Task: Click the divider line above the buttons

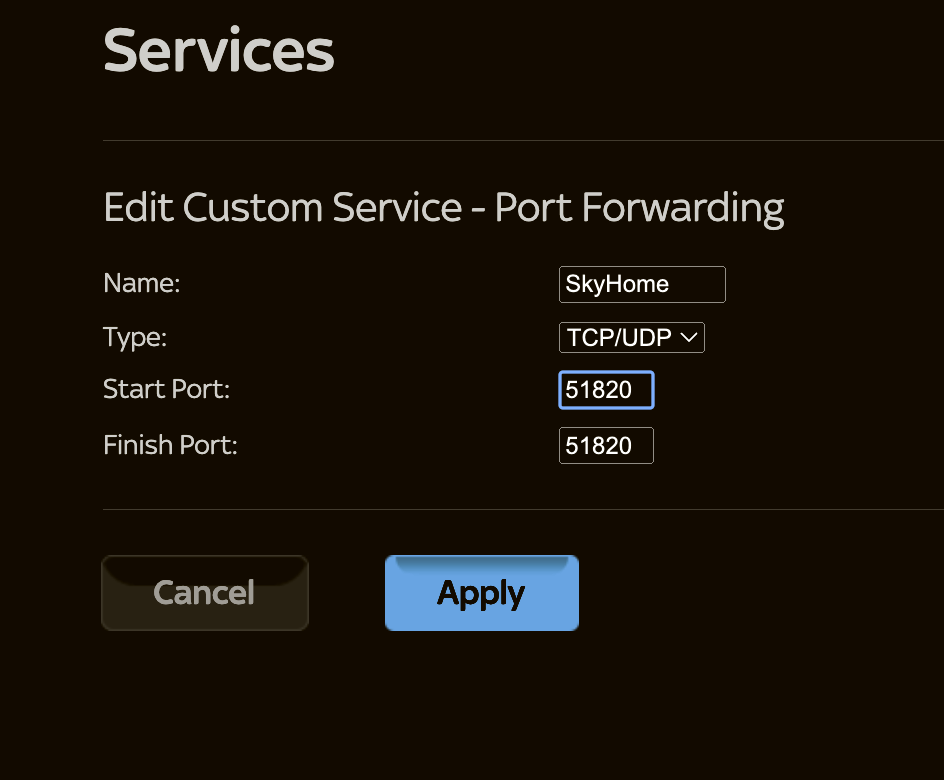Action: pyautogui.click(x=520, y=508)
